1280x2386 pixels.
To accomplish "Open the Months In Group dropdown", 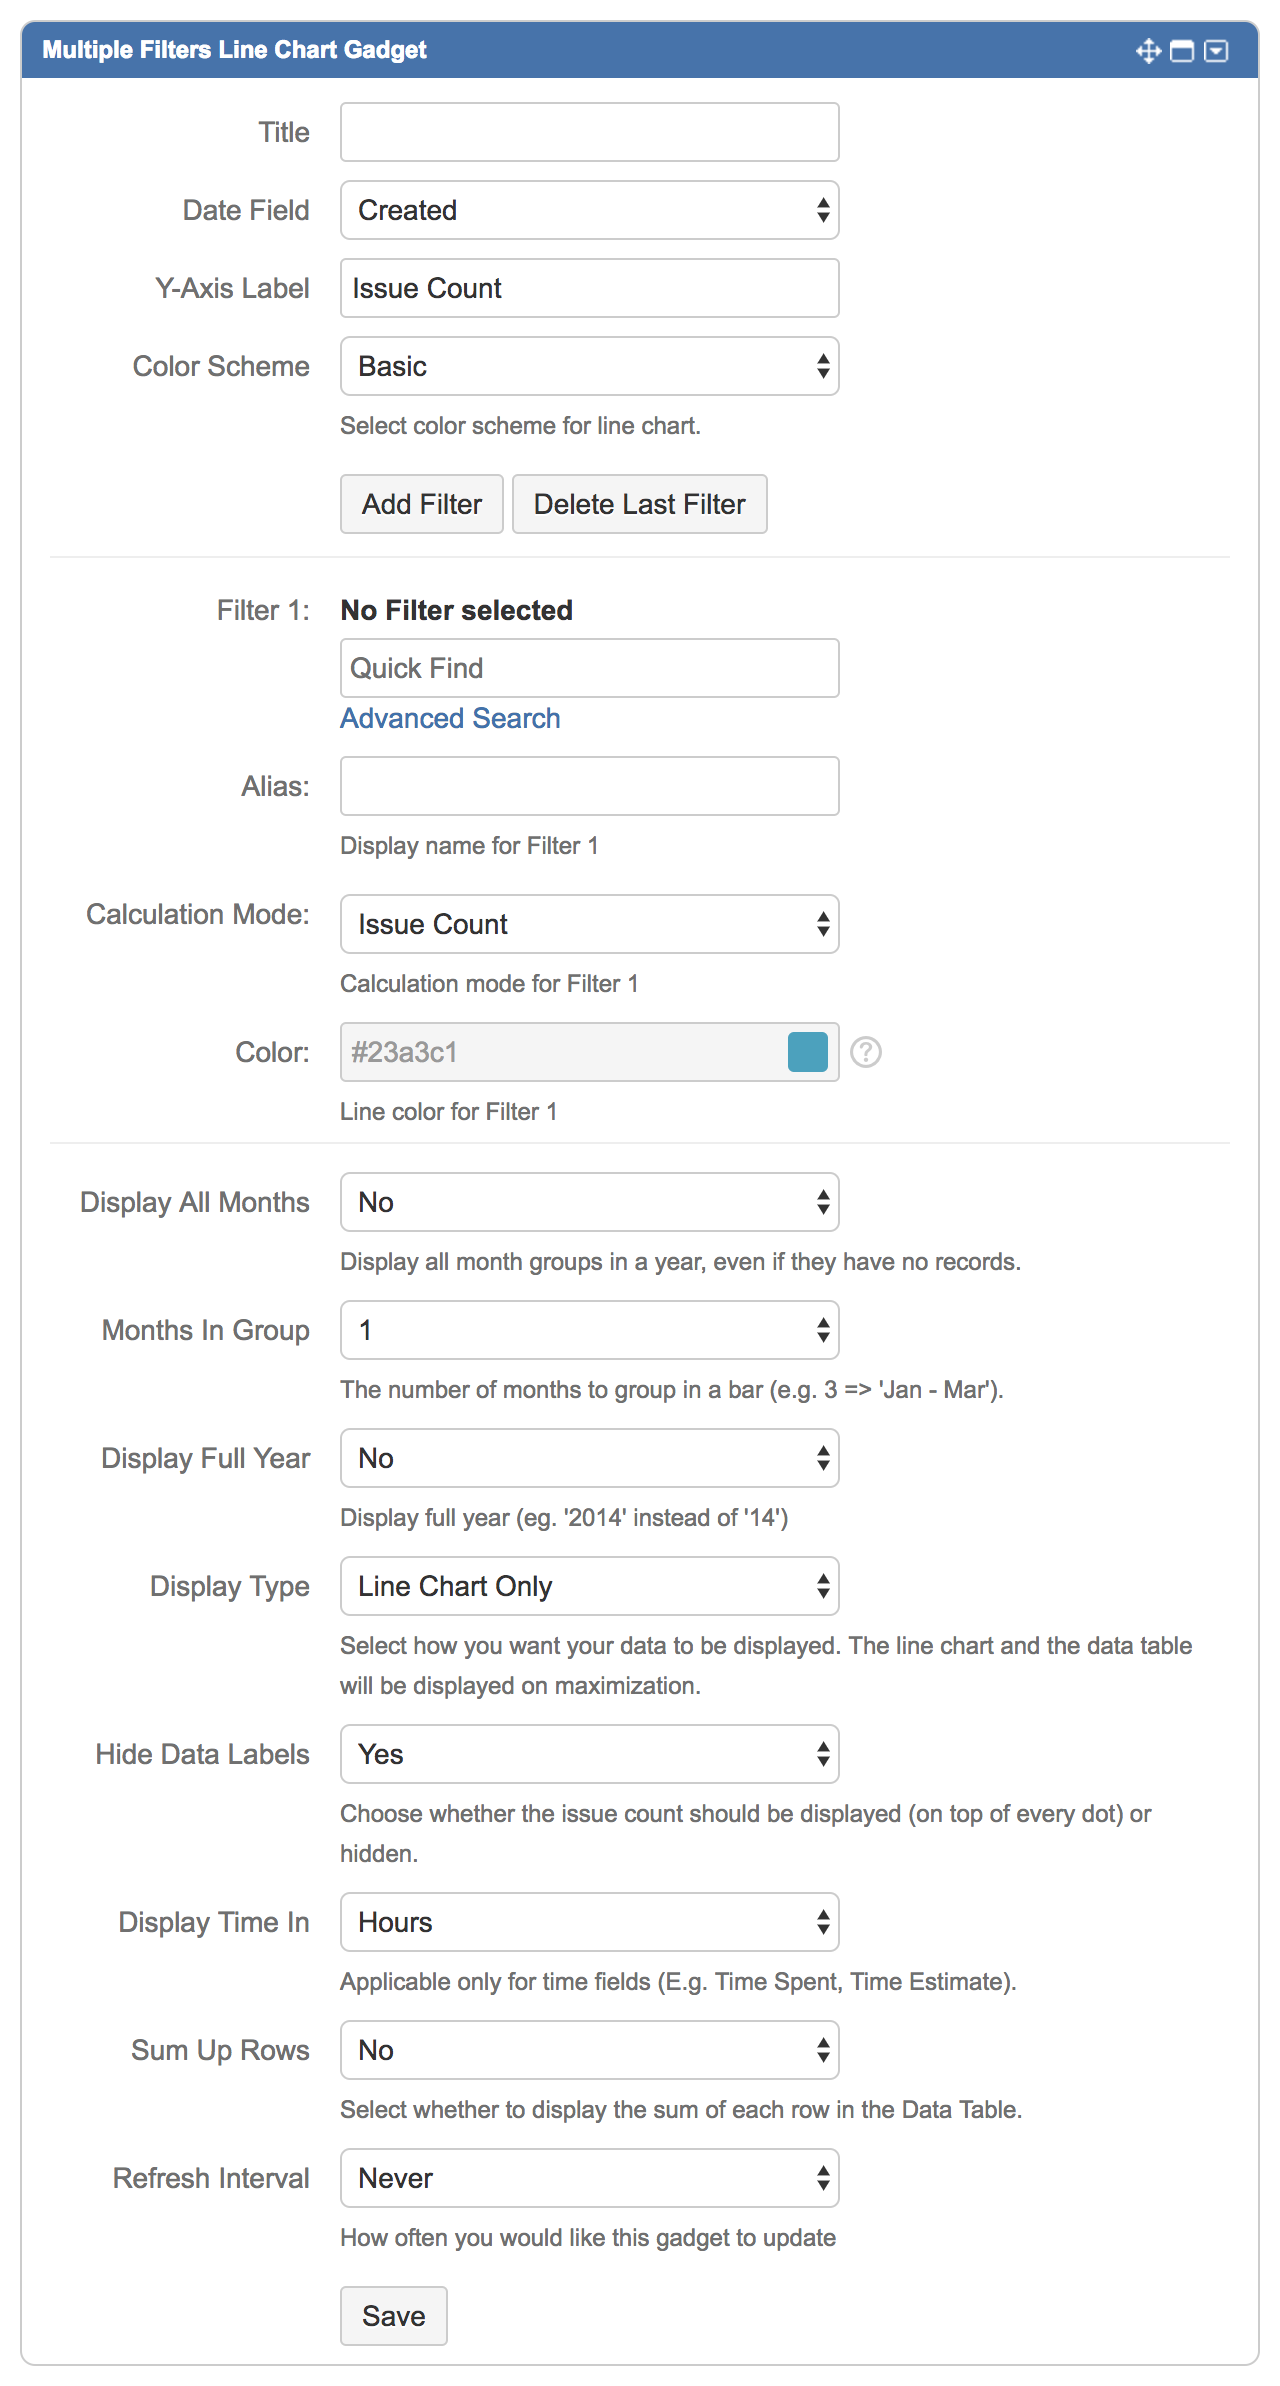I will (588, 1330).
